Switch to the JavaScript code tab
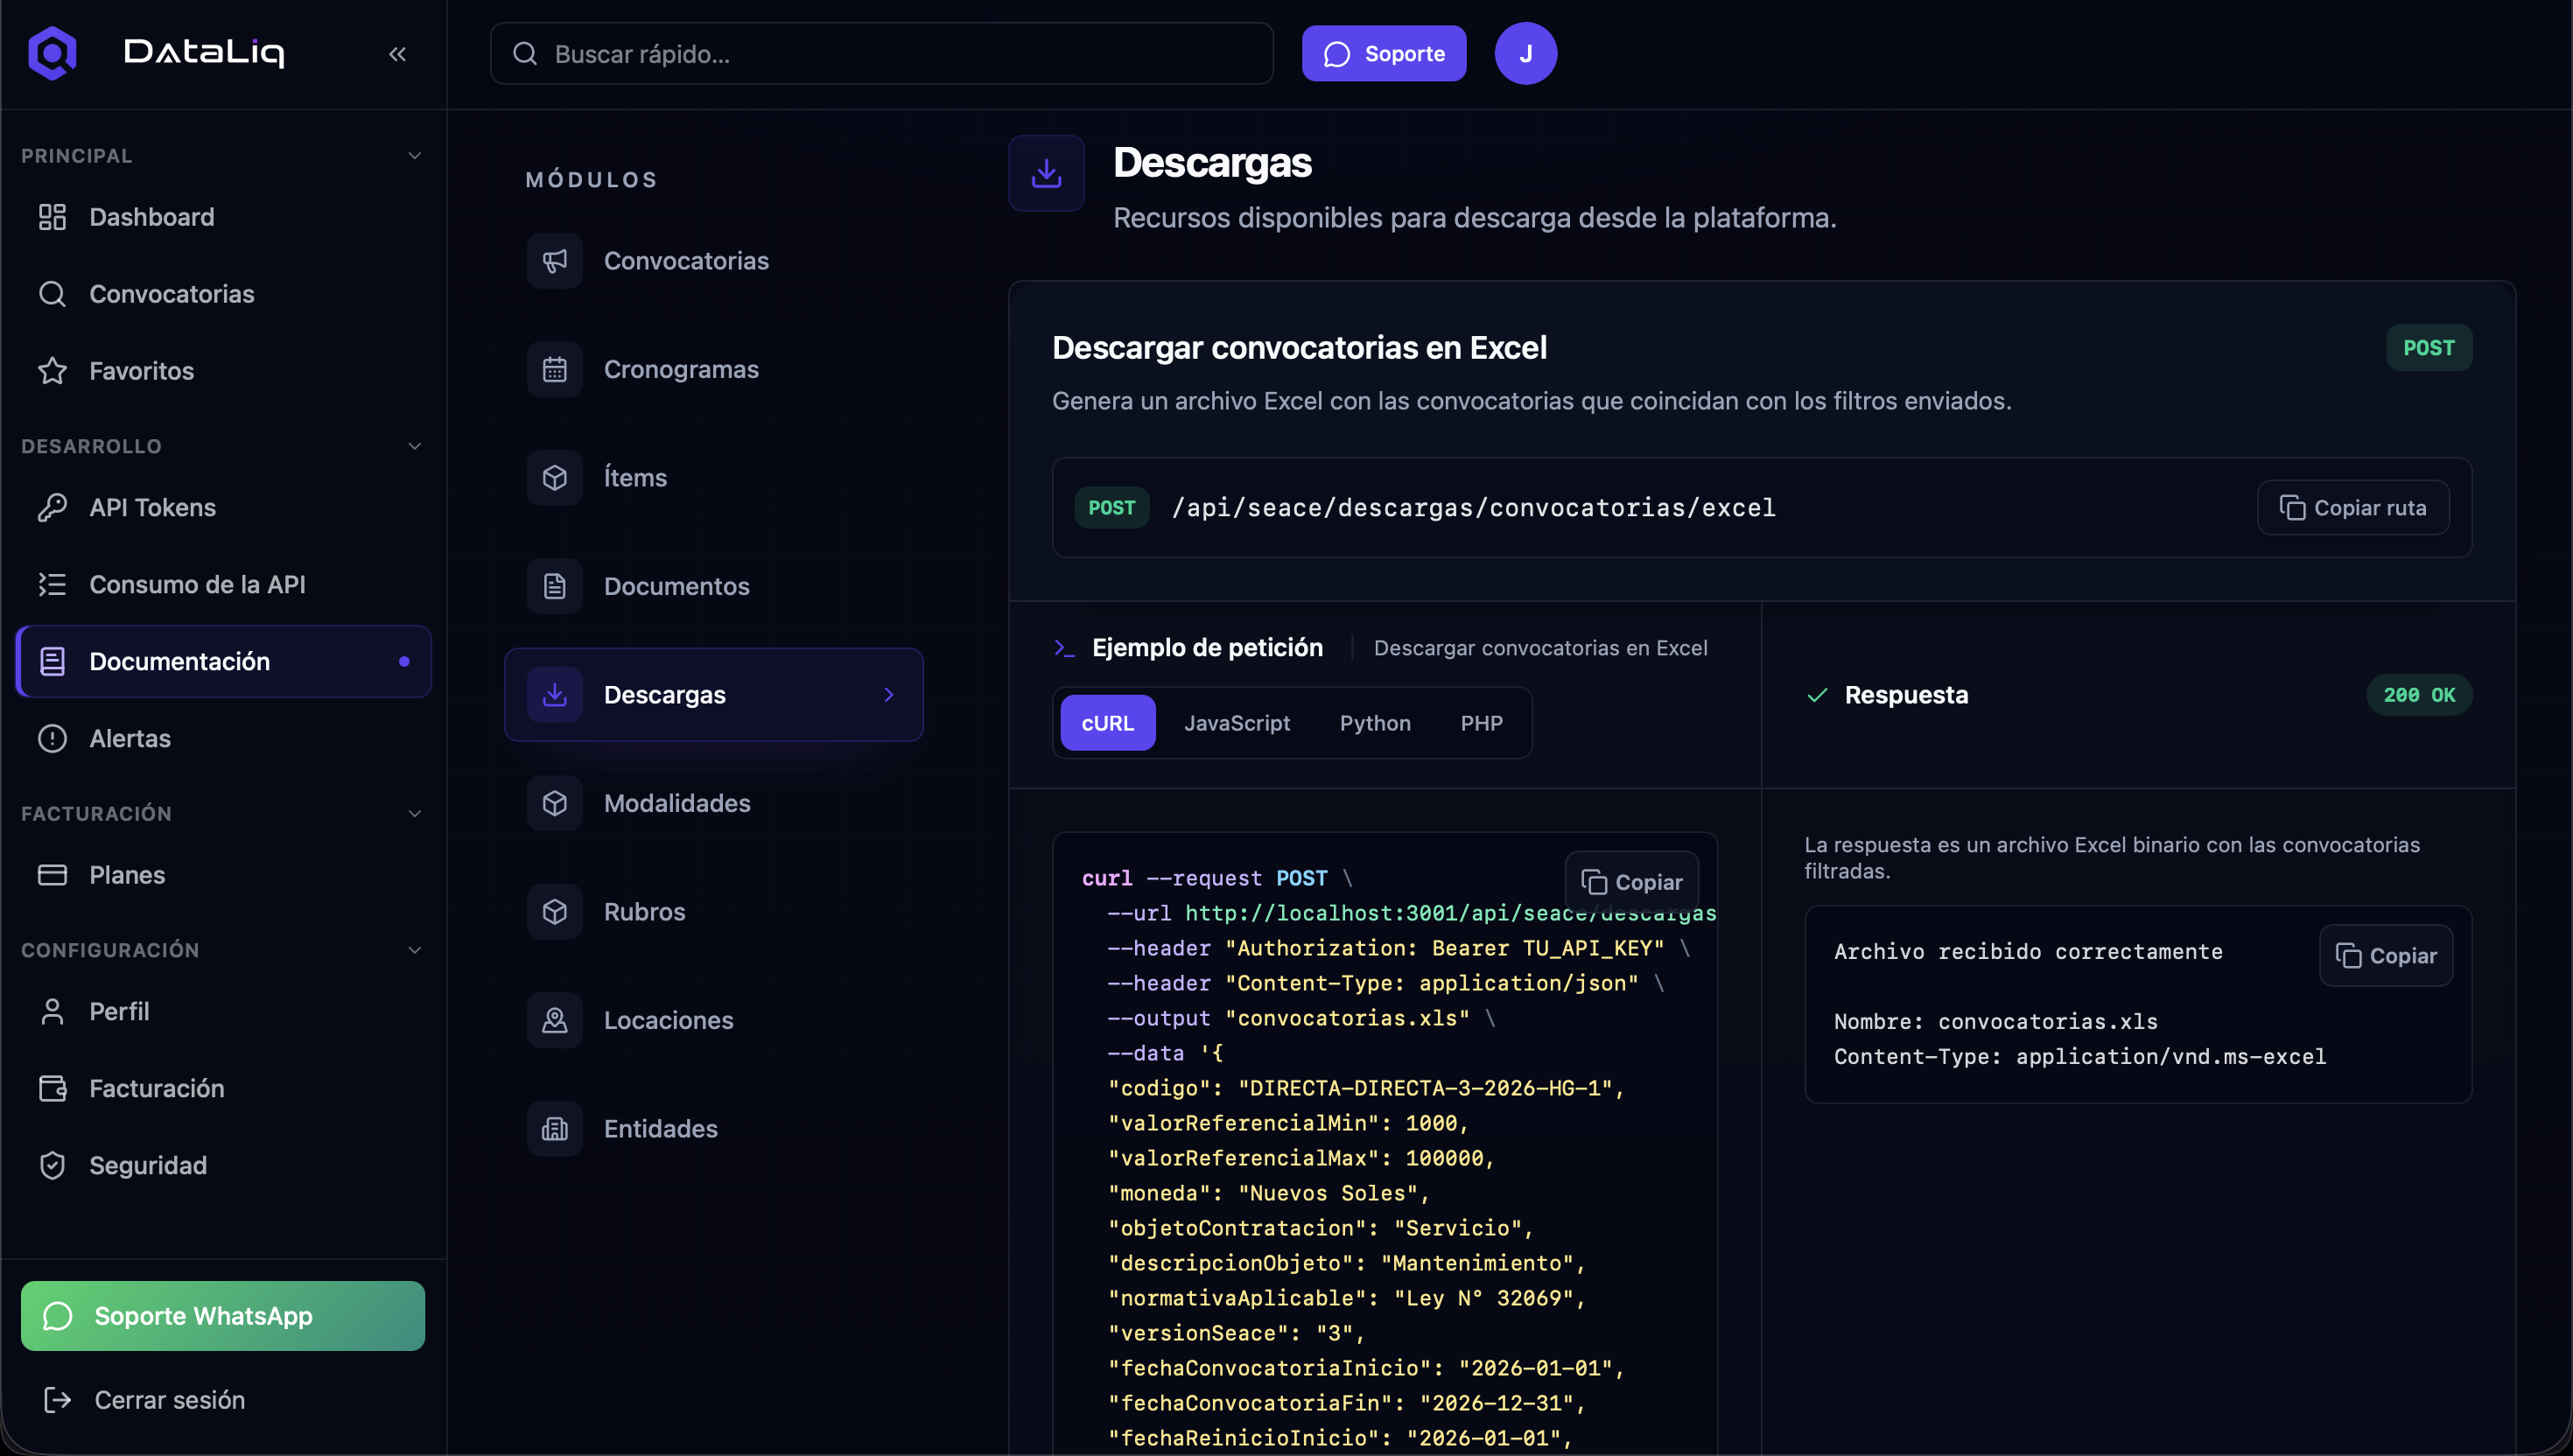The width and height of the screenshot is (2573, 1456). click(1237, 723)
